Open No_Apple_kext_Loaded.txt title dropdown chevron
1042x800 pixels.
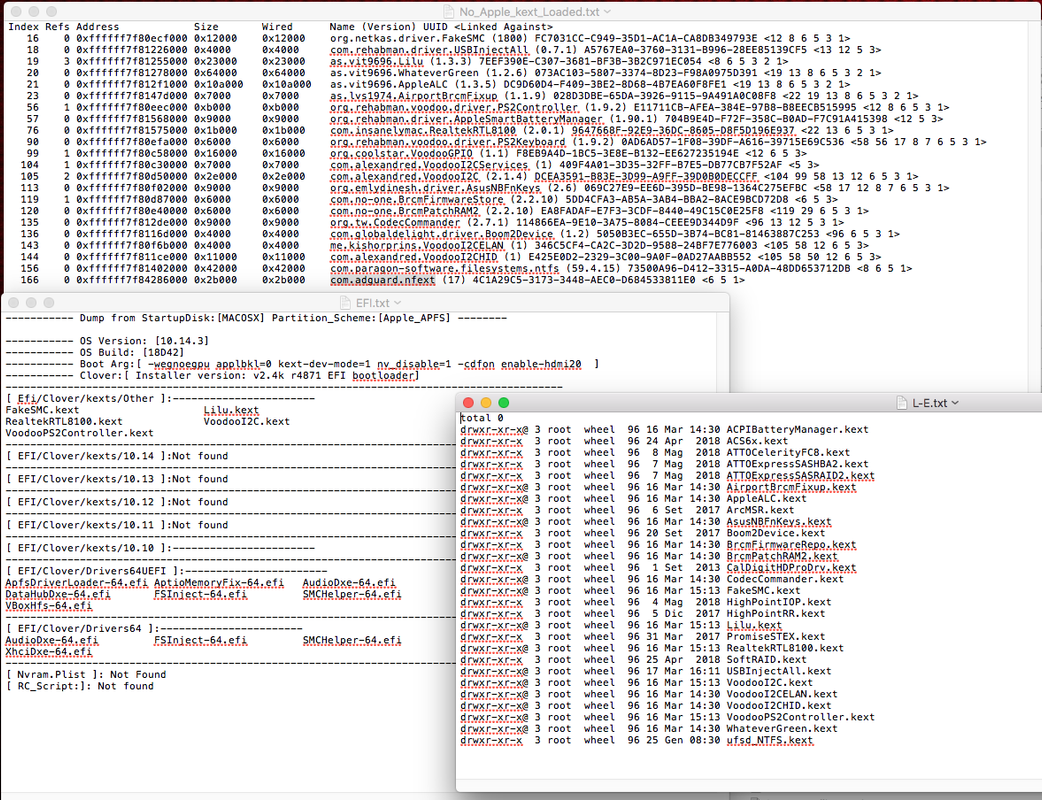point(607,12)
